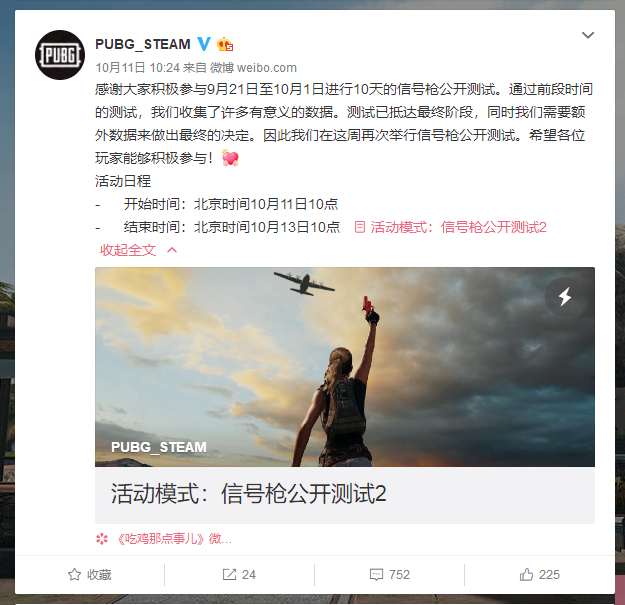The width and height of the screenshot is (625, 605).
Task: Open the flare gun article image
Action: (345, 367)
